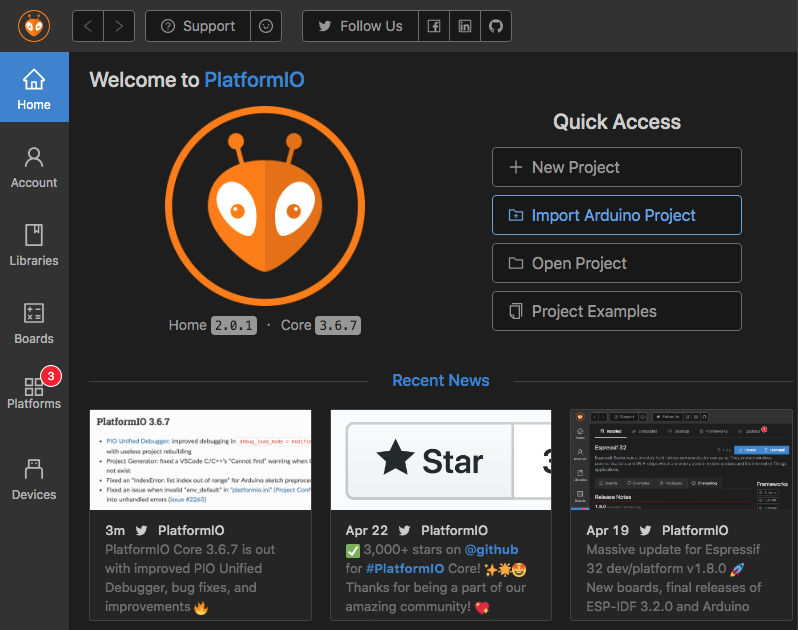Click the smiley feedback icon

(266, 26)
